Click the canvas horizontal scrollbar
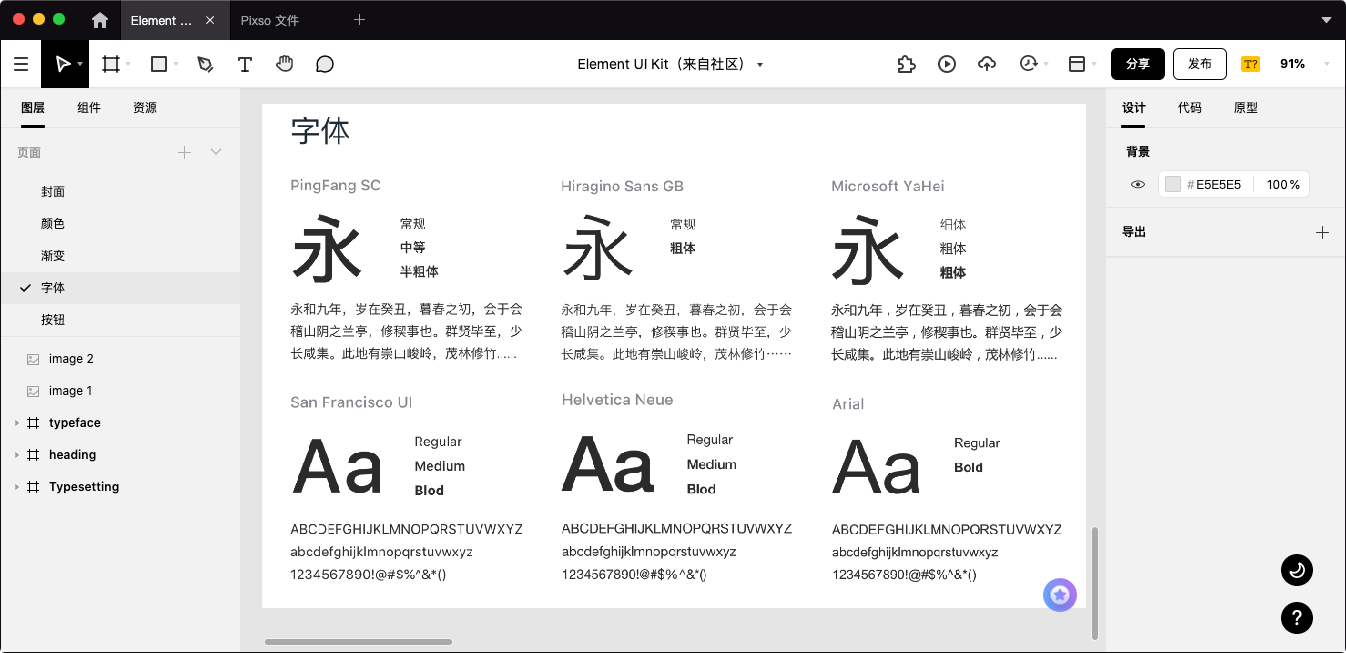Viewport: 1346px width, 653px height. 358,642
